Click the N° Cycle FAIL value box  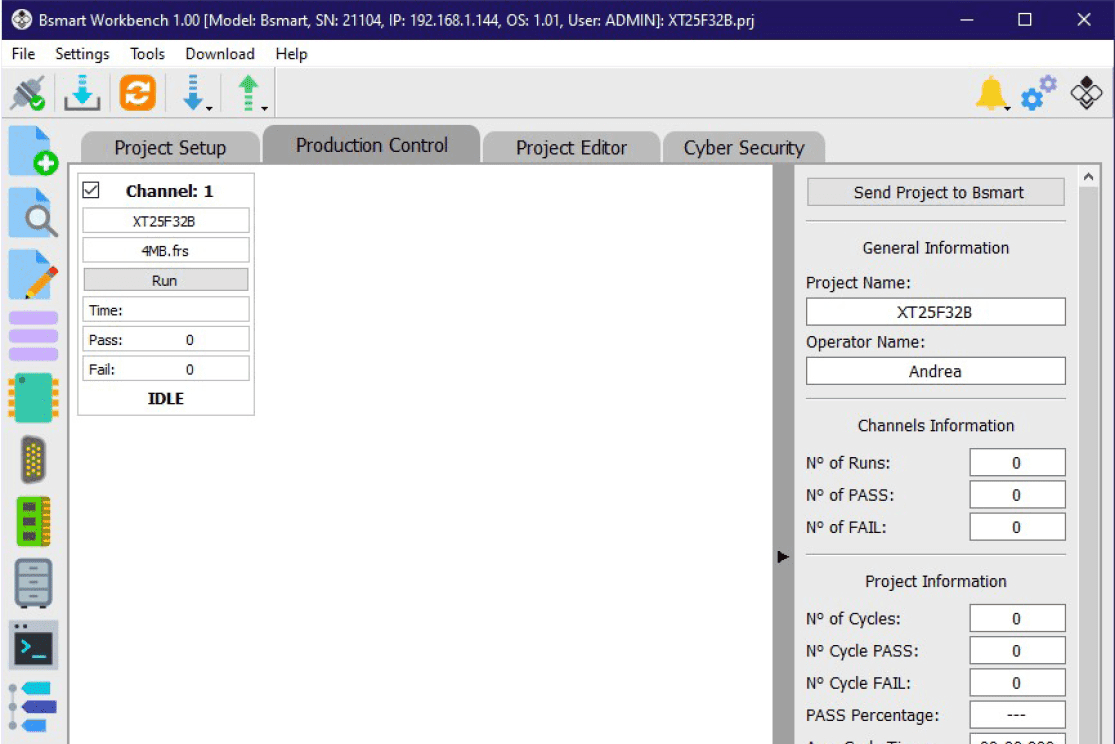tap(1017, 683)
